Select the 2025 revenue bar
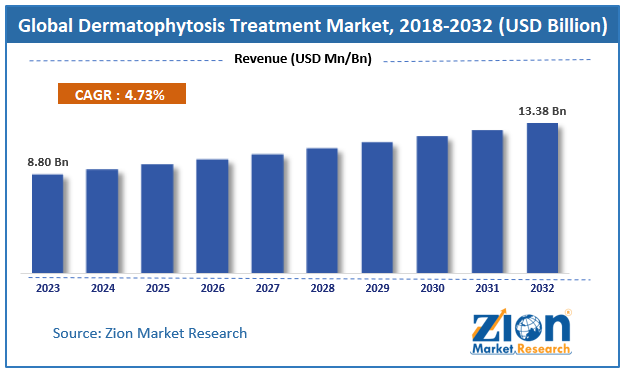The image size is (624, 374). (157, 218)
